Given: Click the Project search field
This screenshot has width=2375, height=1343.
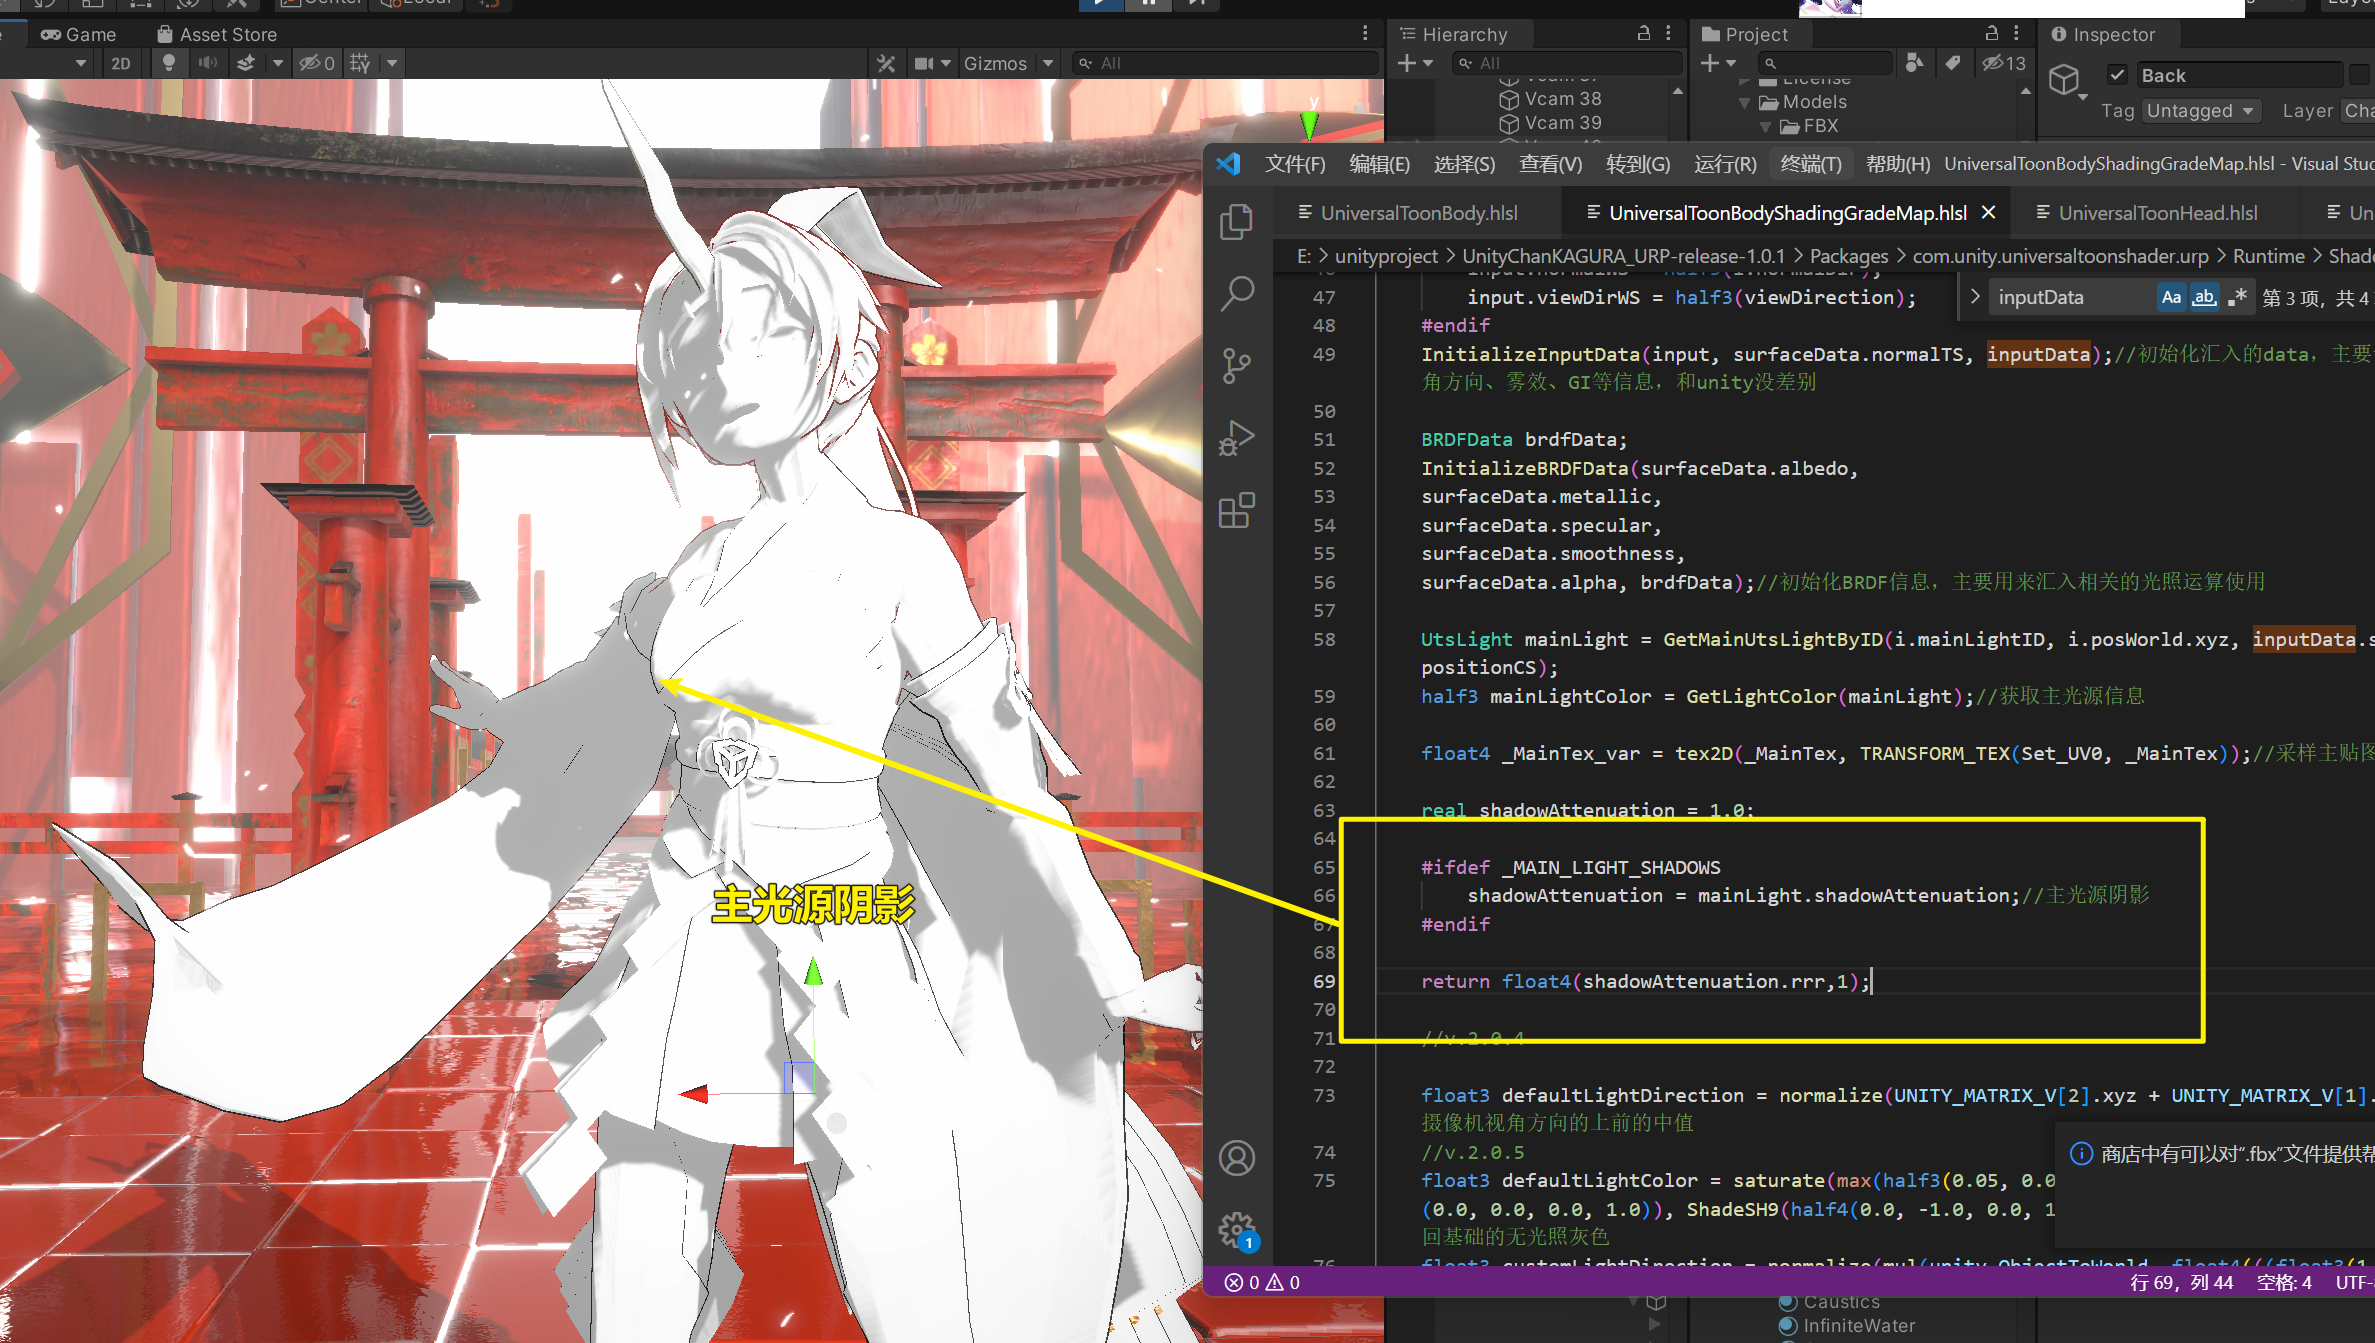Looking at the screenshot, I should click(x=1824, y=63).
